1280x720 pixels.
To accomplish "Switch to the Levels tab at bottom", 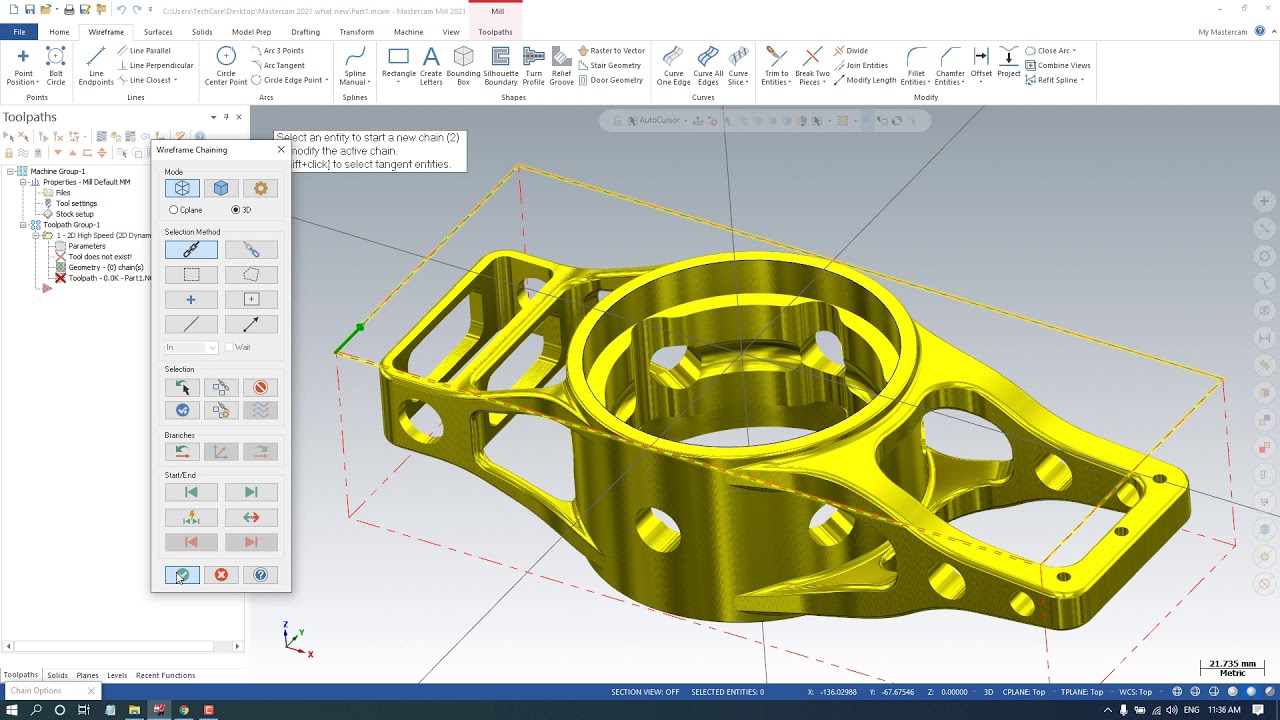I will pos(117,675).
